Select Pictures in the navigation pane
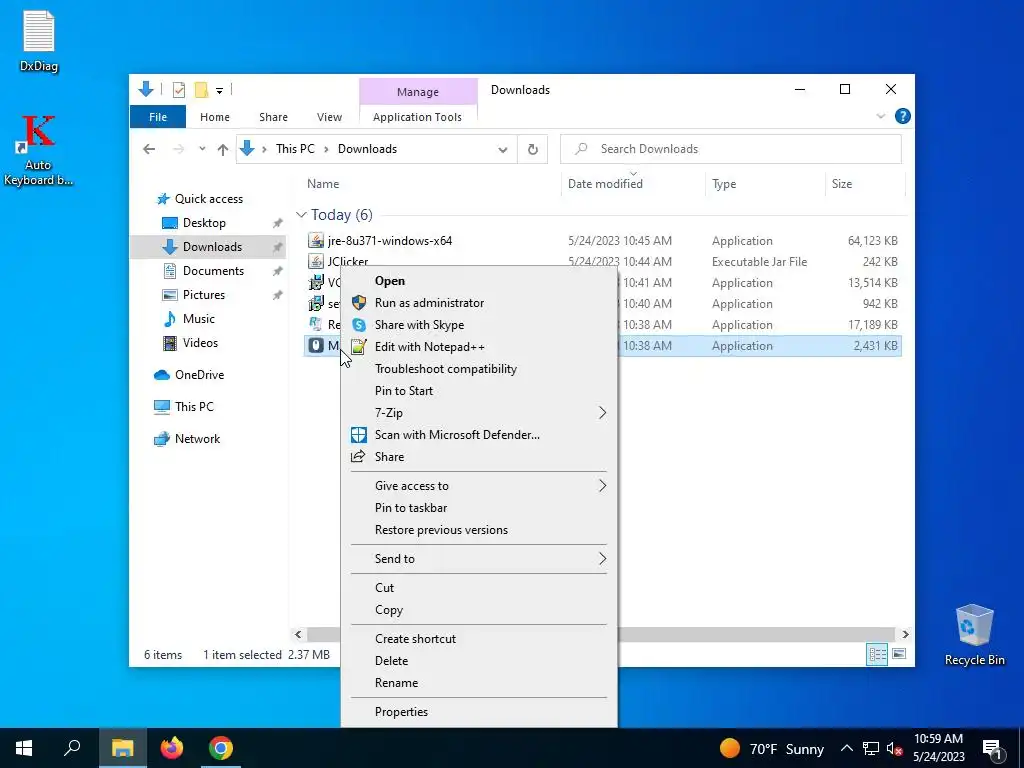The height and width of the screenshot is (768, 1024). 204,295
